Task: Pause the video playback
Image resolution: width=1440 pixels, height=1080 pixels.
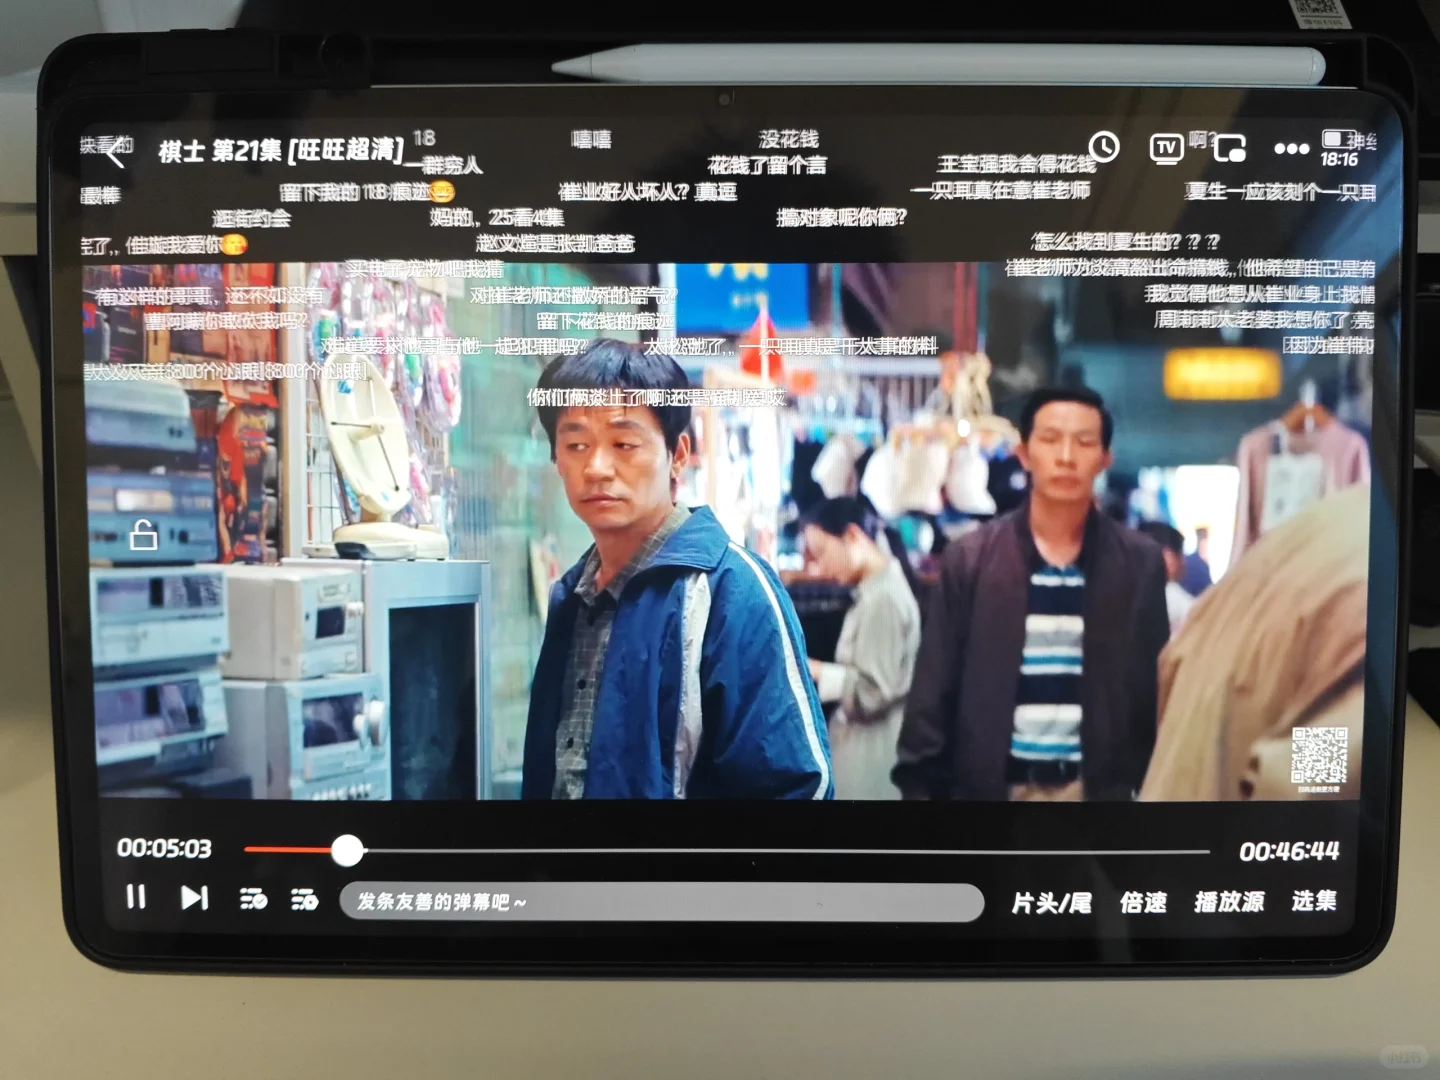Action: tap(136, 896)
